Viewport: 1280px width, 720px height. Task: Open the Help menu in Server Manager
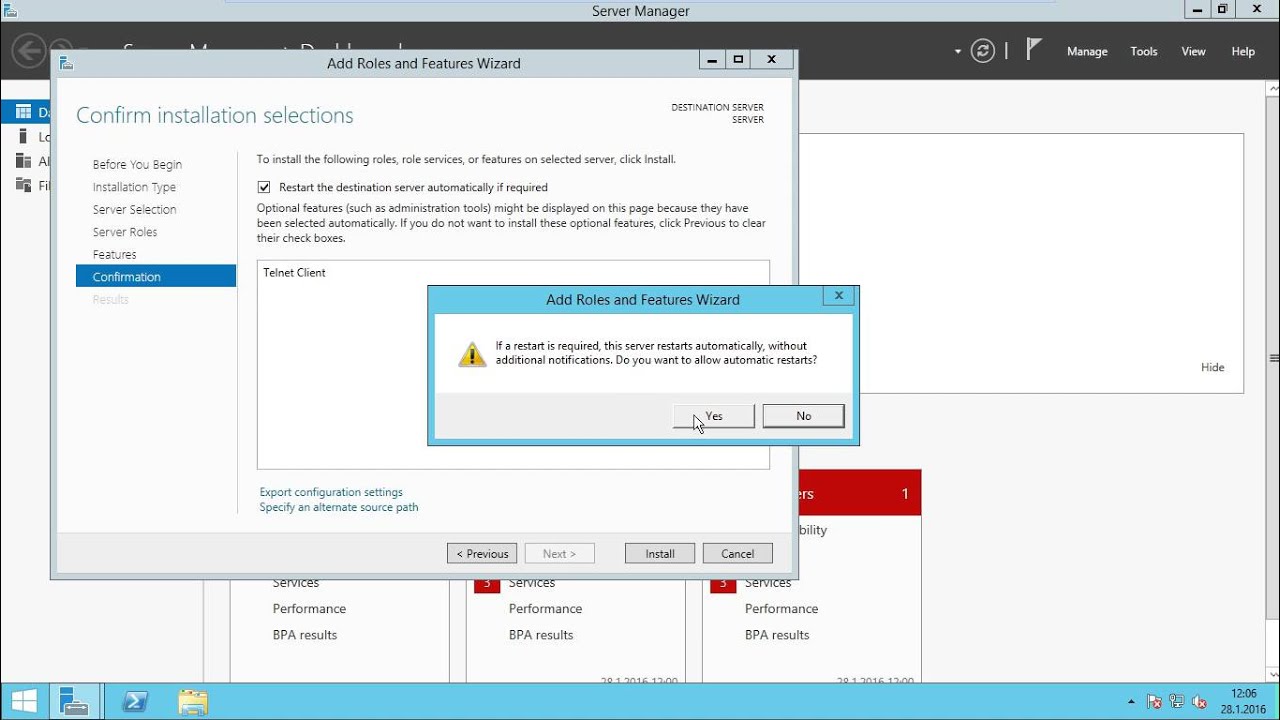(1243, 52)
